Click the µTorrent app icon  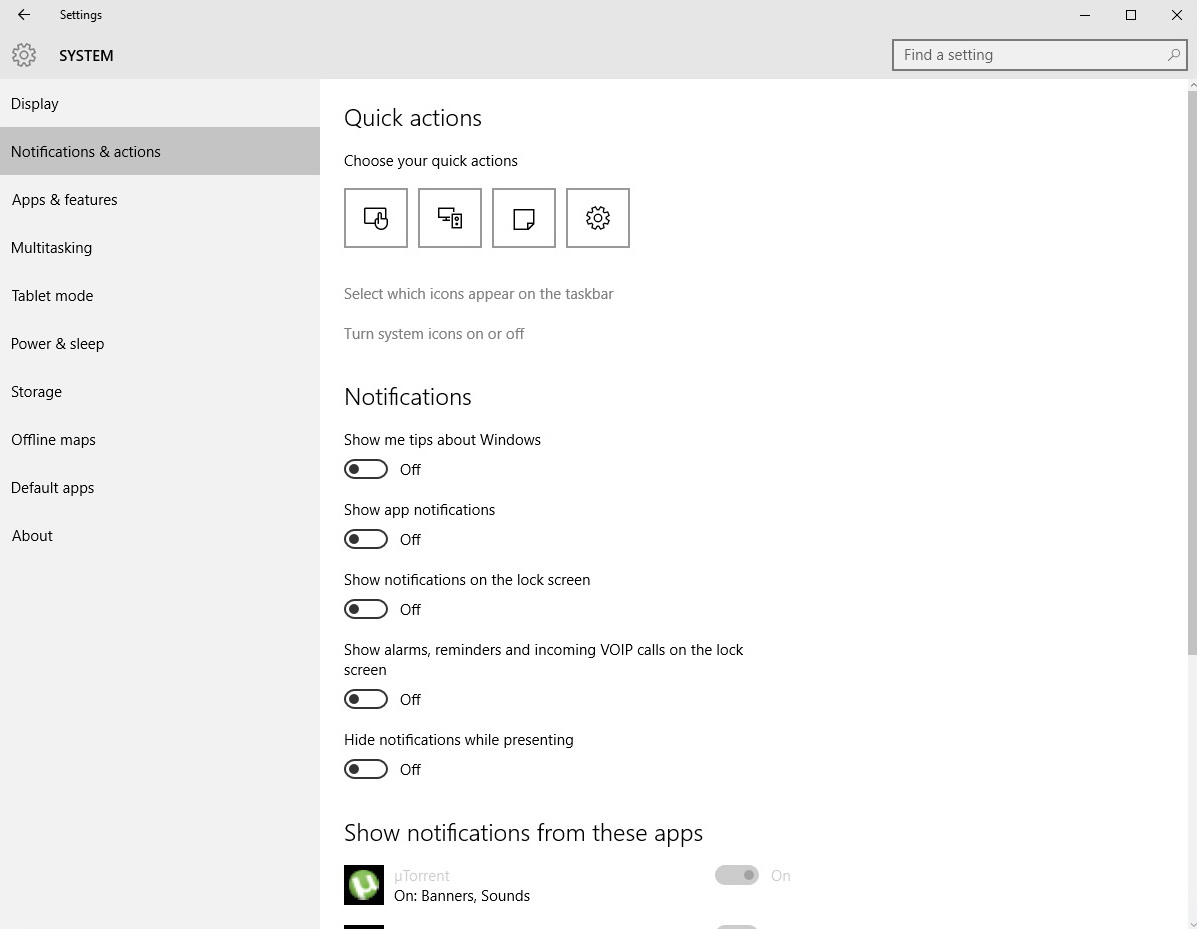tap(363, 885)
